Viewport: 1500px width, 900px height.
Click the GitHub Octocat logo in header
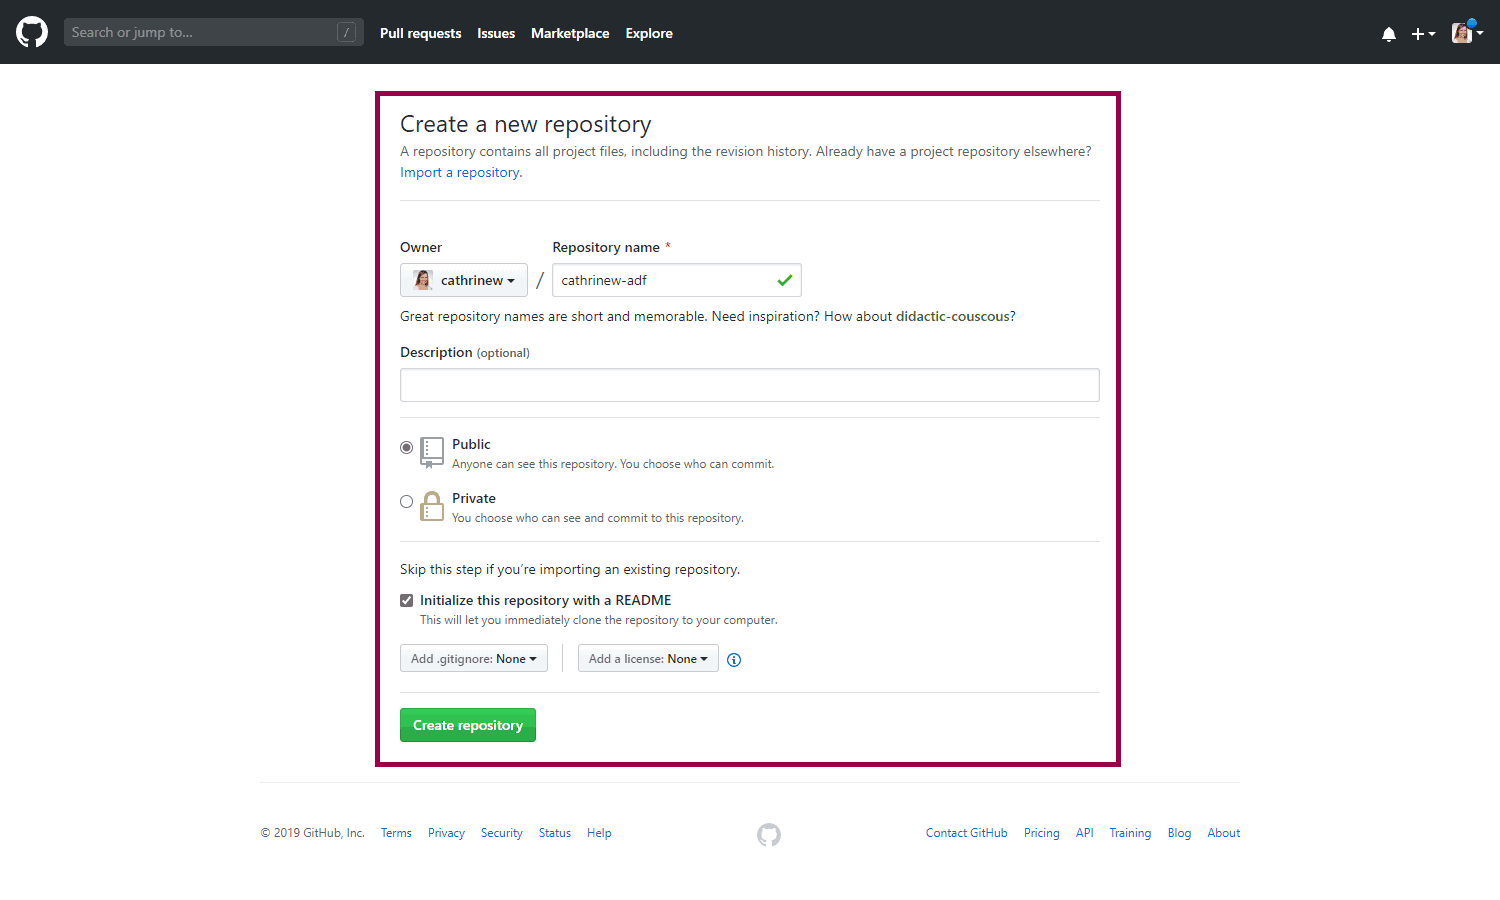[32, 32]
